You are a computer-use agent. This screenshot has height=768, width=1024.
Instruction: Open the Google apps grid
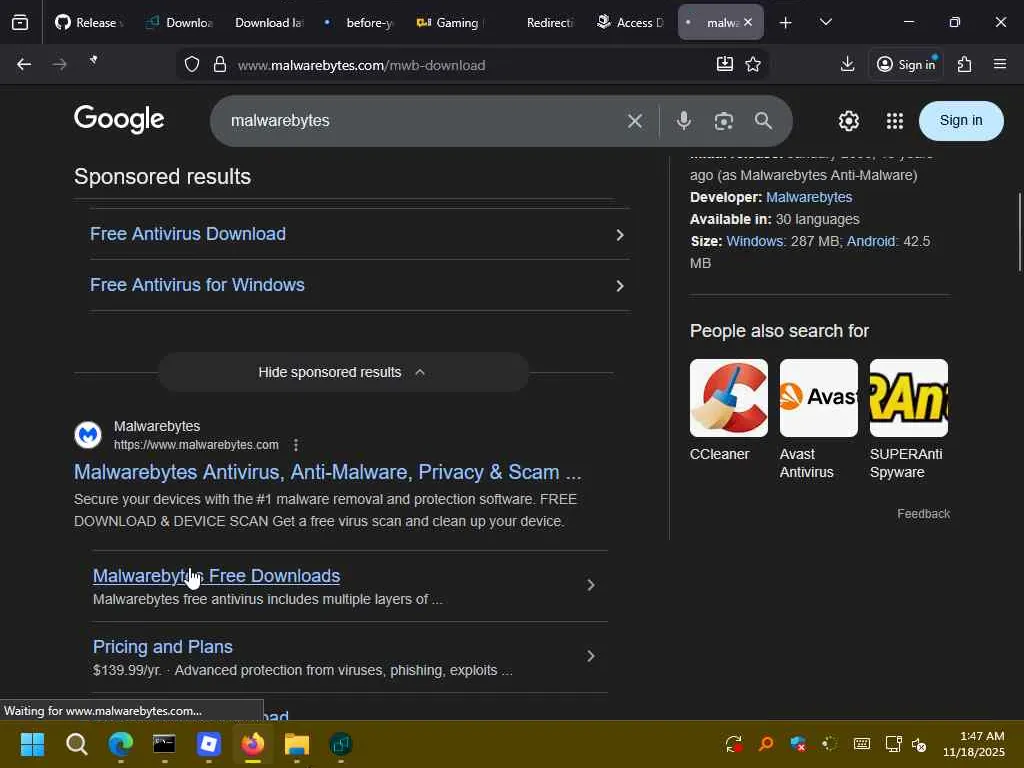pos(895,121)
